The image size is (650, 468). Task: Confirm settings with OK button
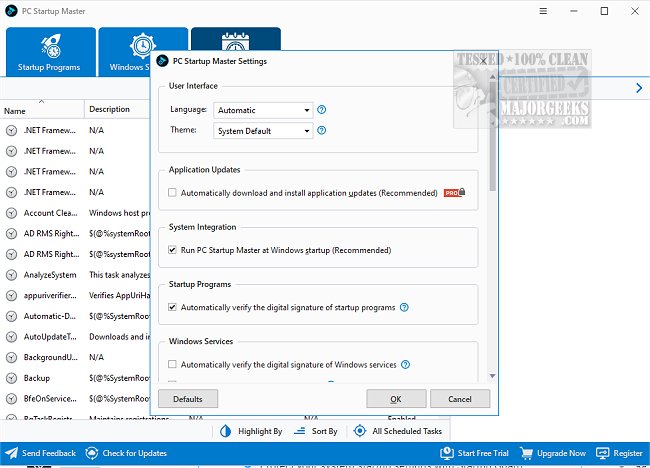(396, 399)
